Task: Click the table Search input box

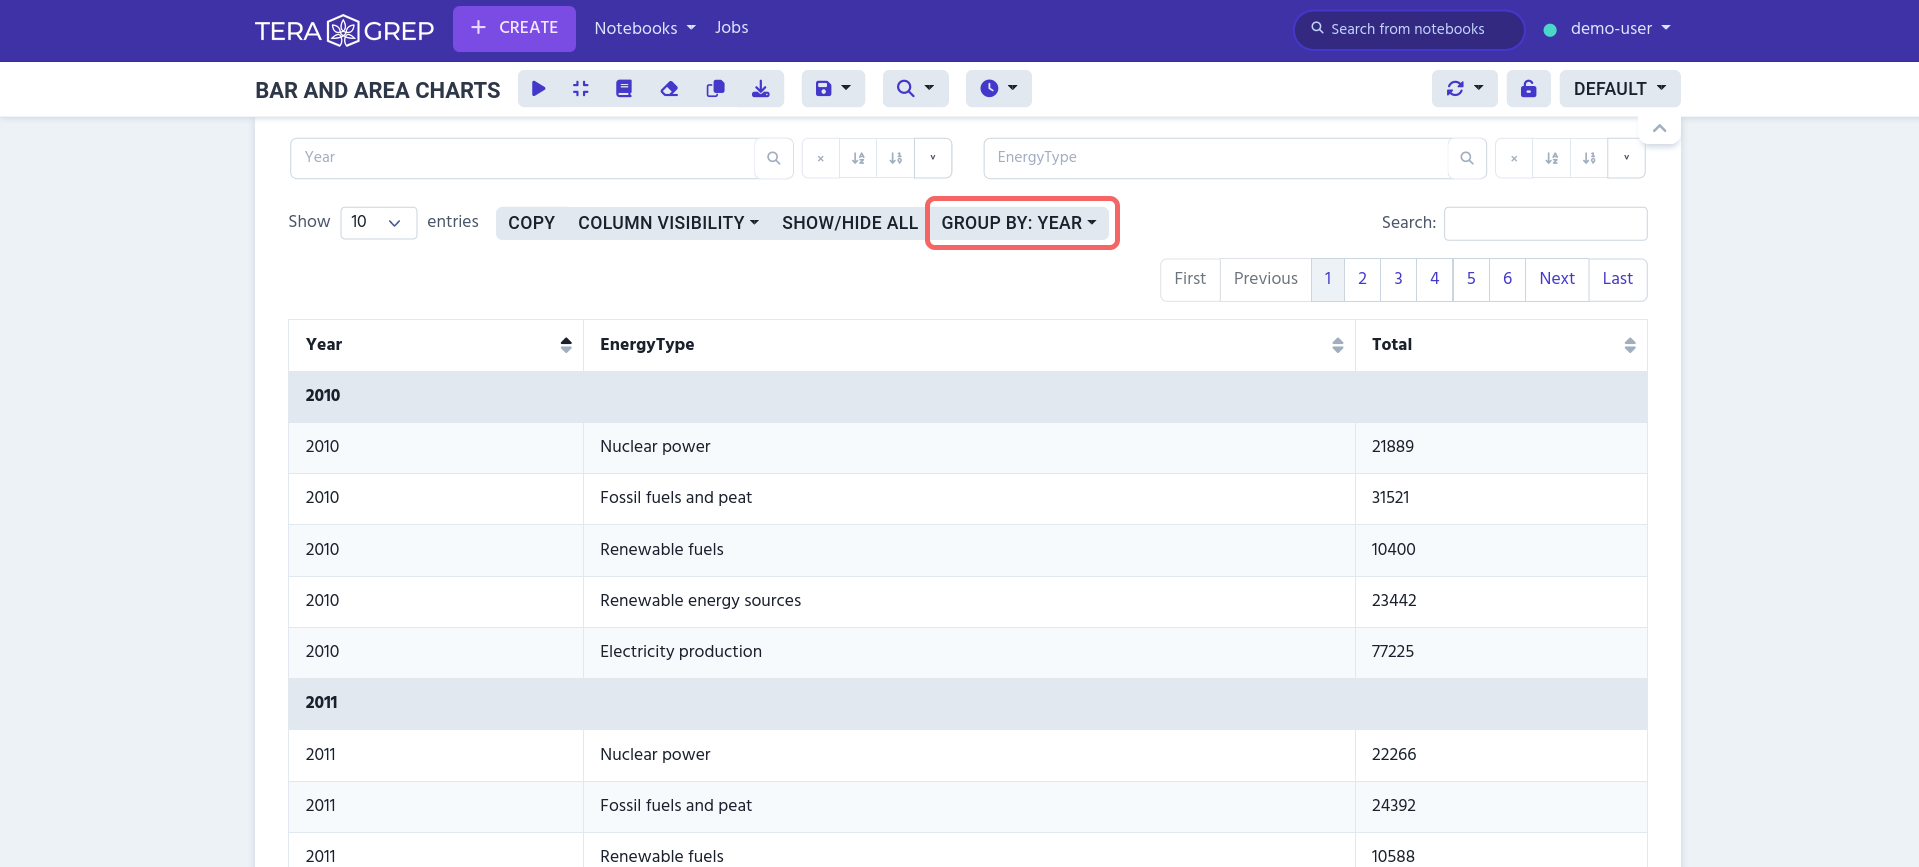Action: click(1545, 224)
